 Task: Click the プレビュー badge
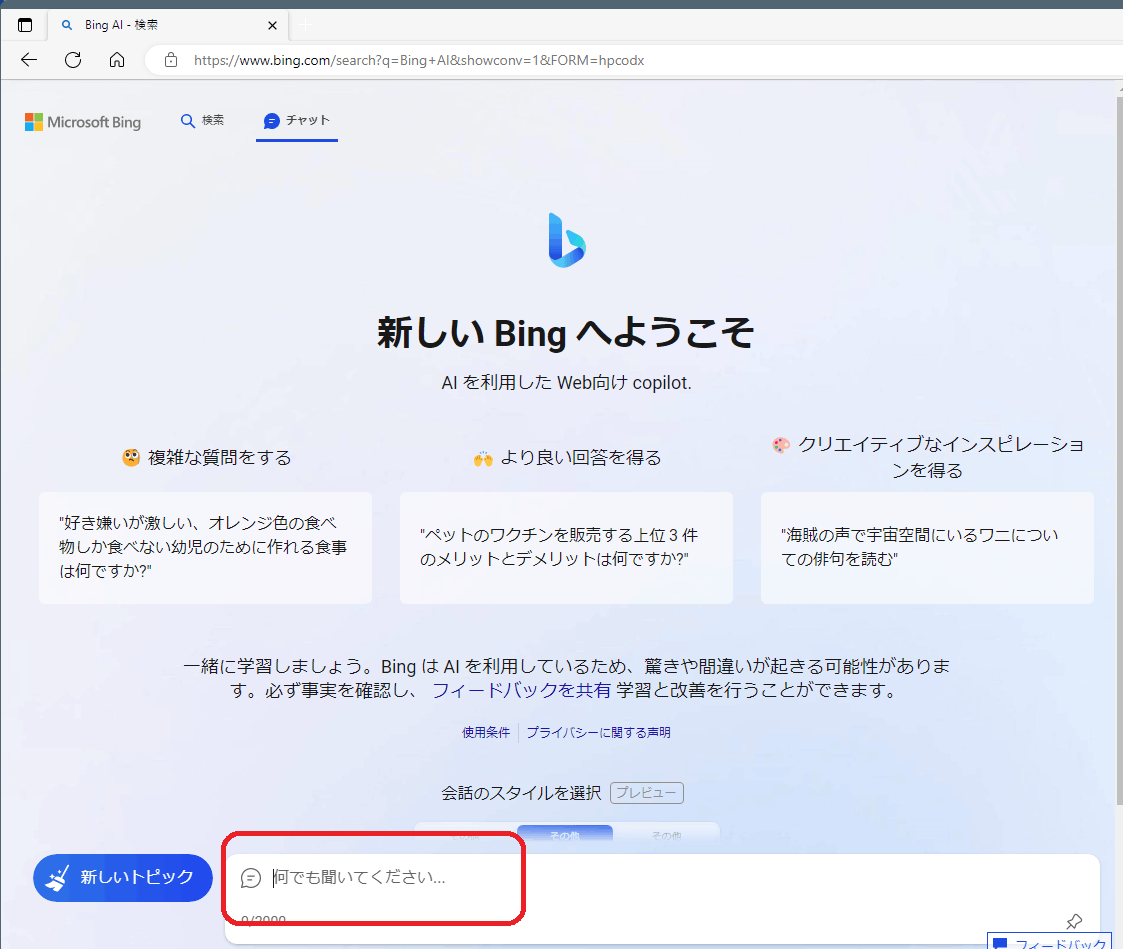(x=647, y=793)
